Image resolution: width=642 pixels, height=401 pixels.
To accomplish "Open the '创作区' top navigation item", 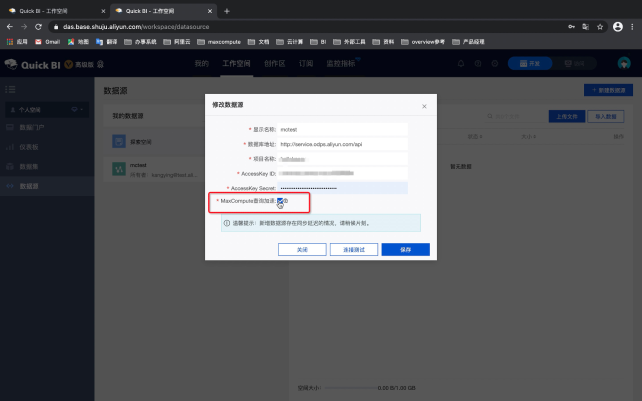I will (274, 63).
